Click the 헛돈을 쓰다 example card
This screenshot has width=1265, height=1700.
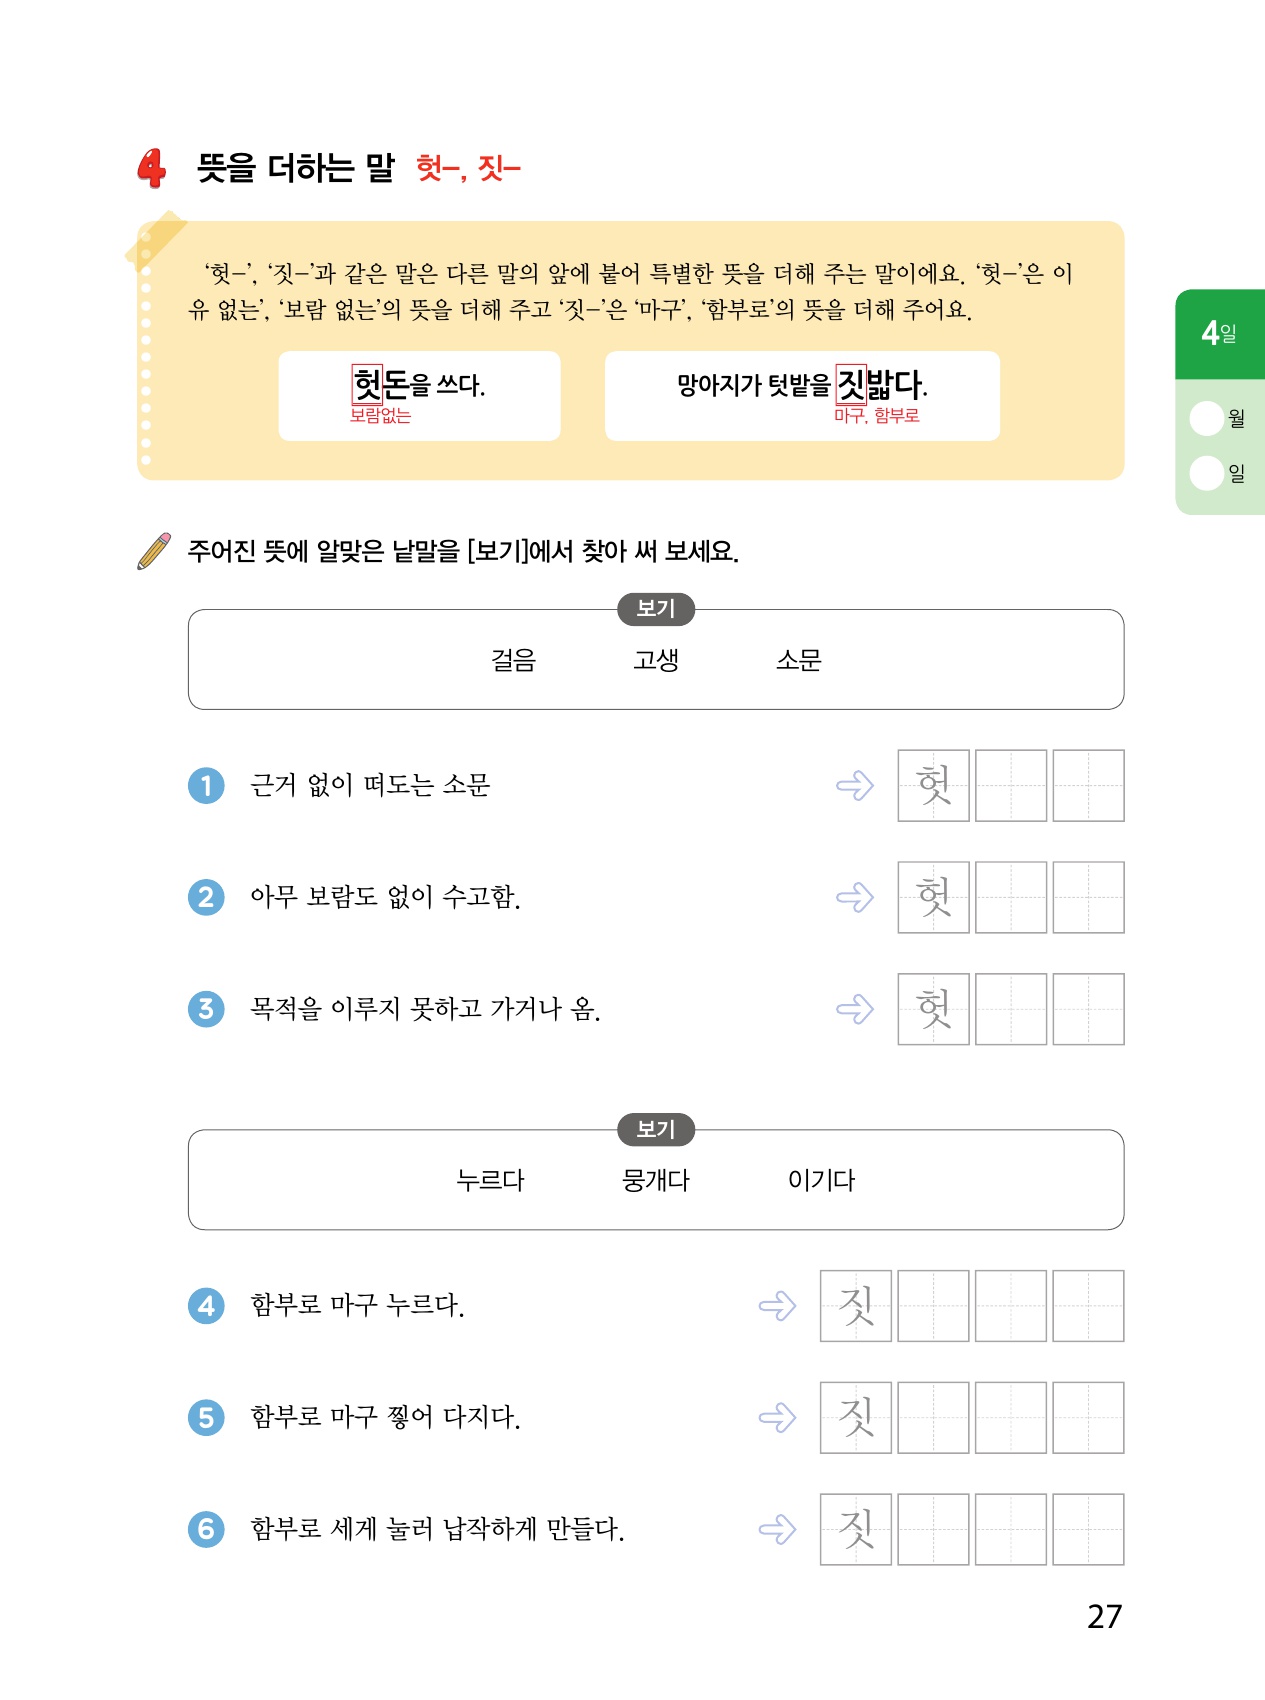[x=419, y=395]
